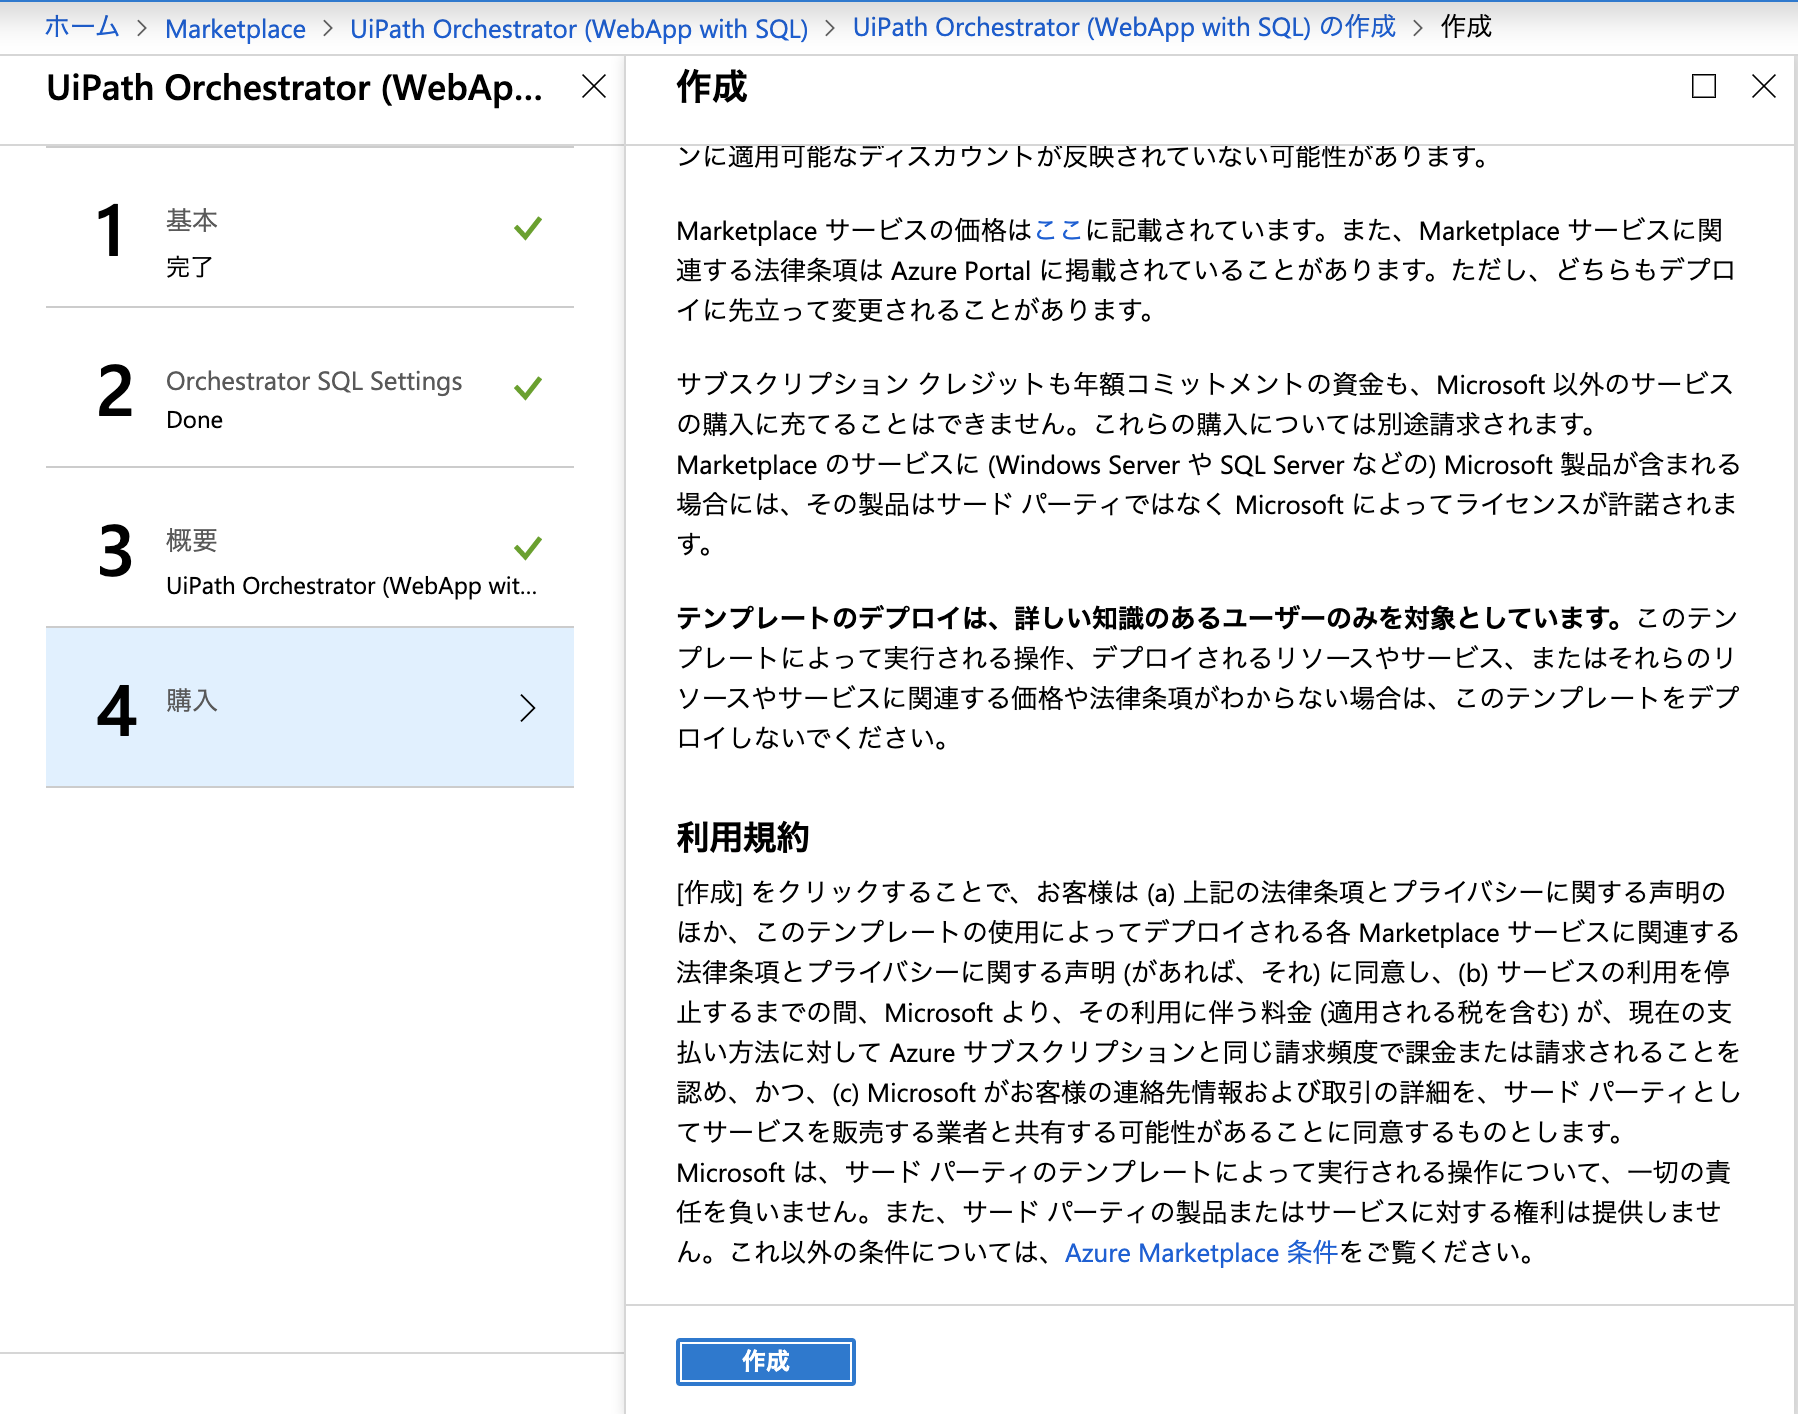Open UiPath Orchestrator の作成 breadcrumb
The height and width of the screenshot is (1414, 1798).
1124,27
